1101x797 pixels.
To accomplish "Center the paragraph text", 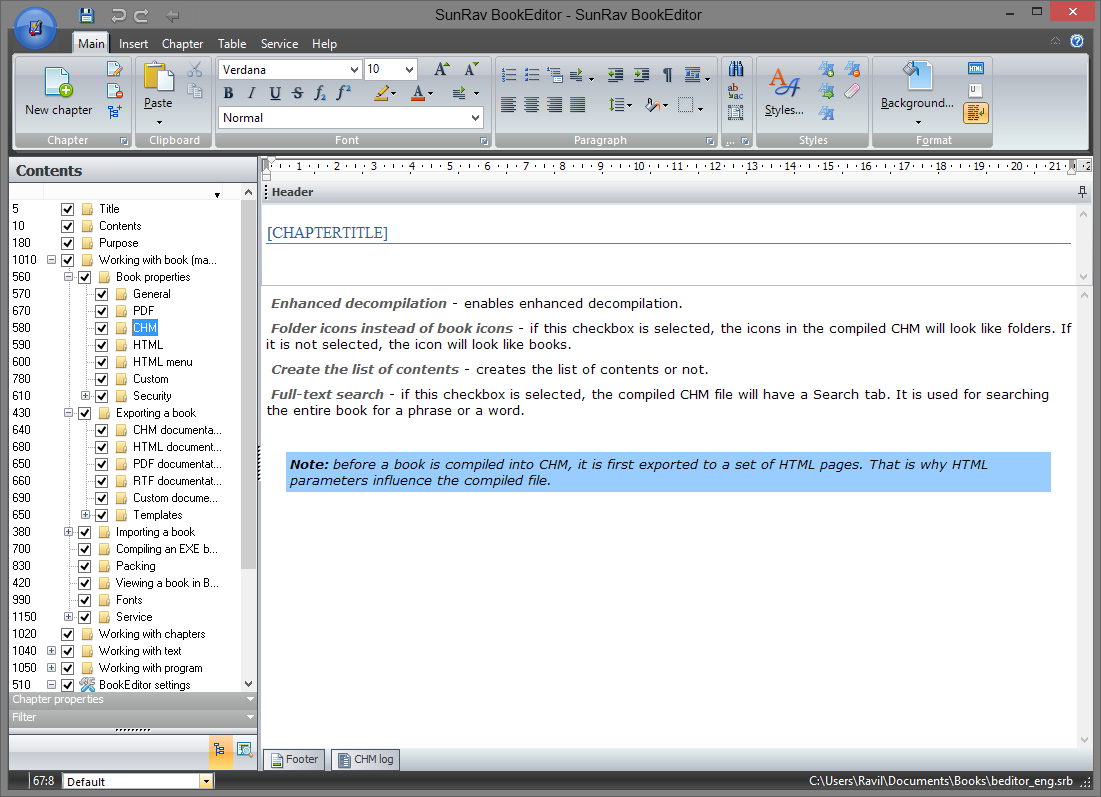I will [532, 105].
